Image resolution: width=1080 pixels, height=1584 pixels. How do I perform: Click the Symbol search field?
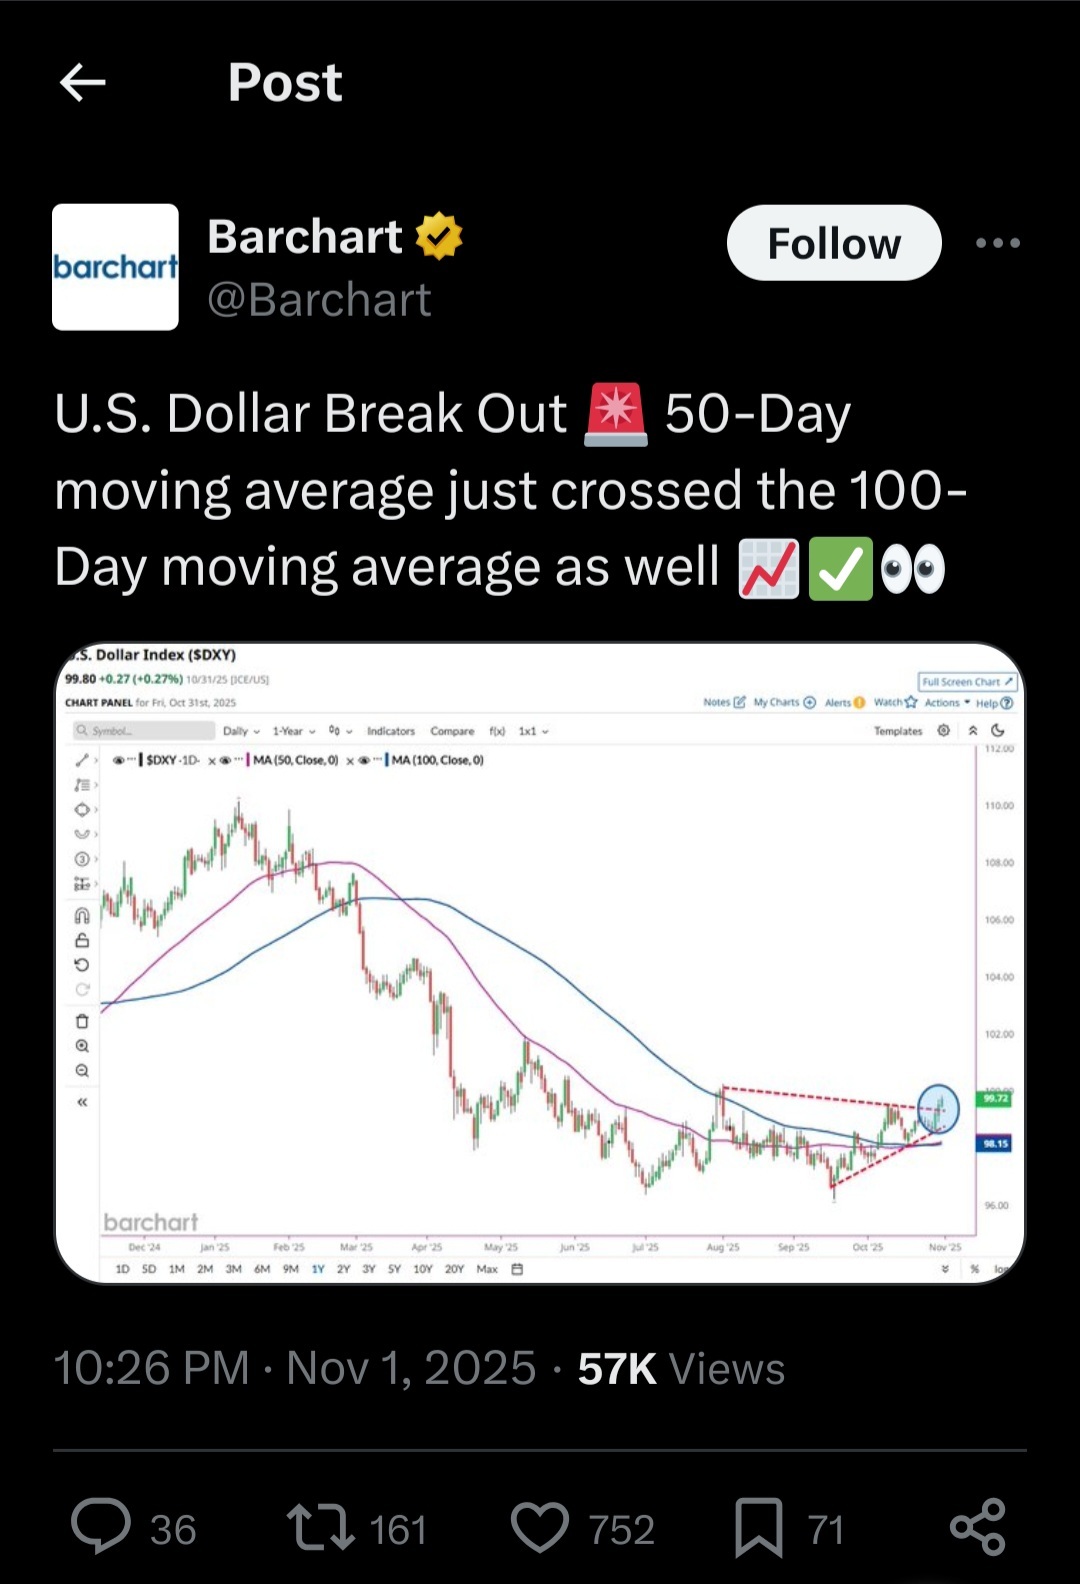coord(145,731)
